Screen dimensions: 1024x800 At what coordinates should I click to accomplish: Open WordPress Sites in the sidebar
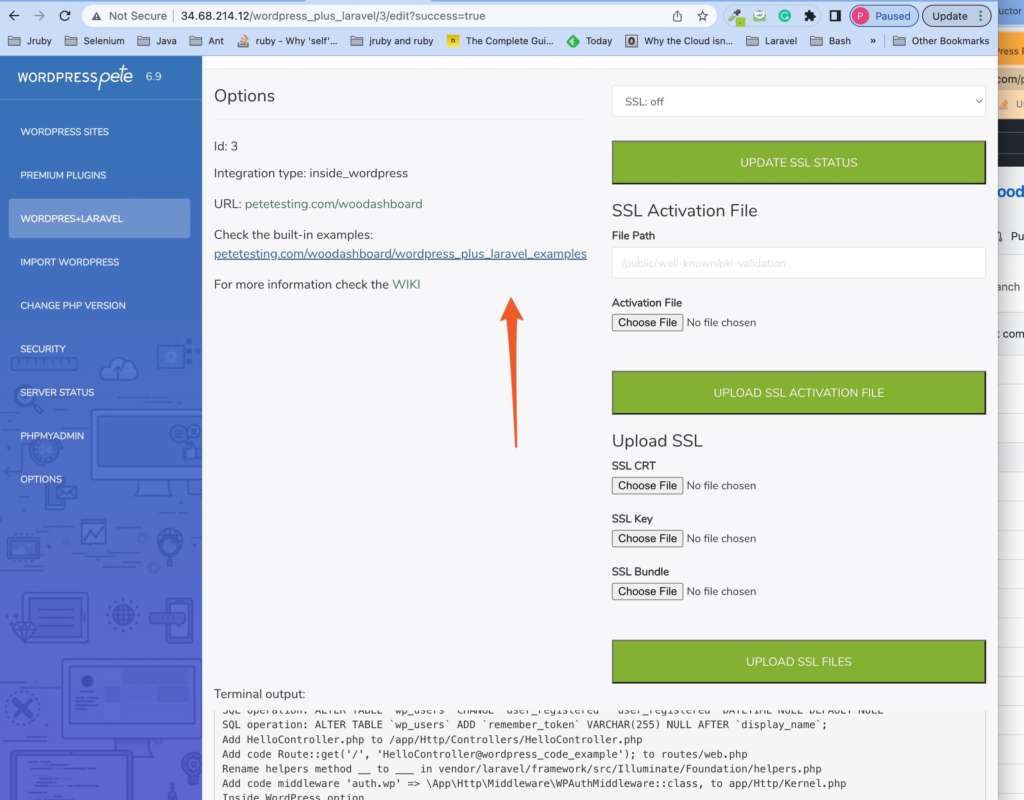[x=65, y=132]
